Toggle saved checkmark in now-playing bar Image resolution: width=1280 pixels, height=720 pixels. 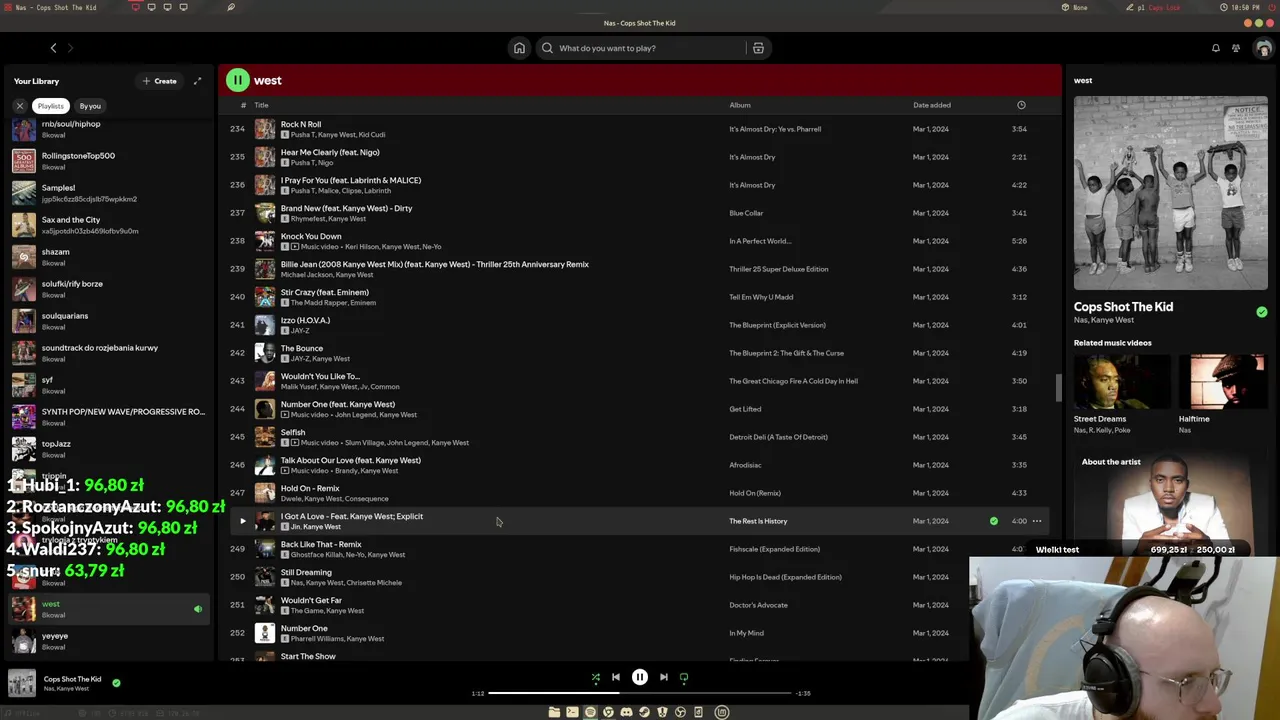coord(116,683)
